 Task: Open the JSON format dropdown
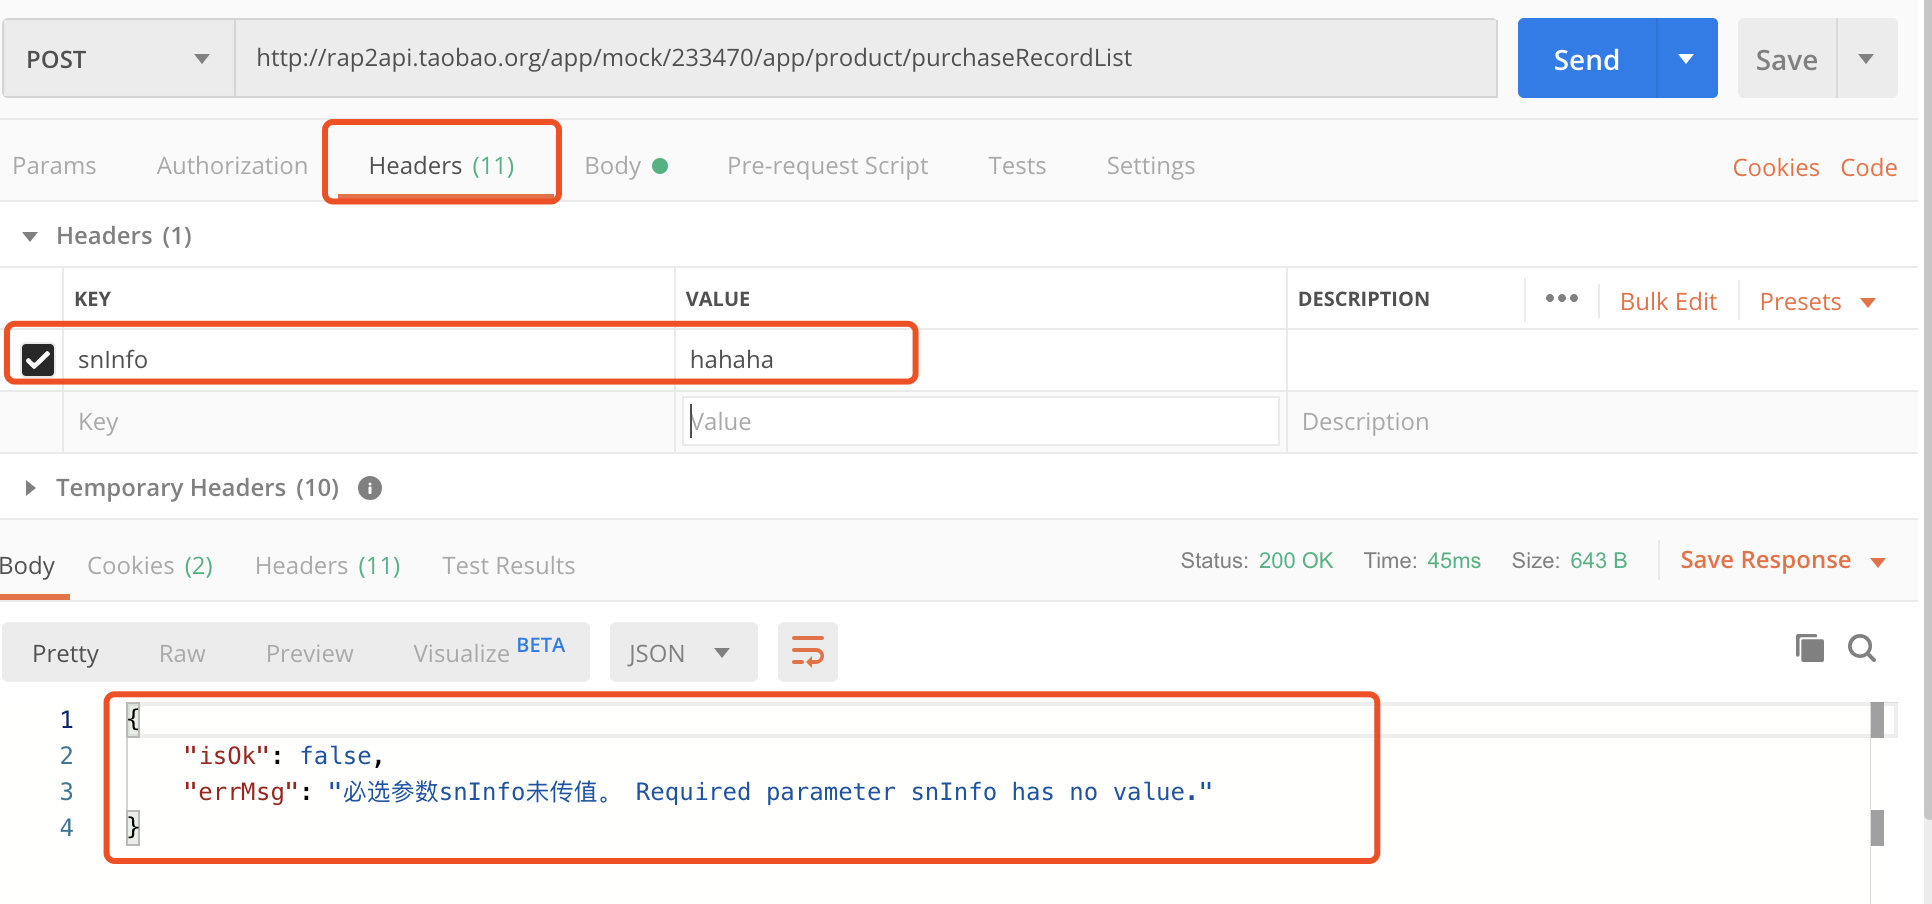[x=683, y=653]
